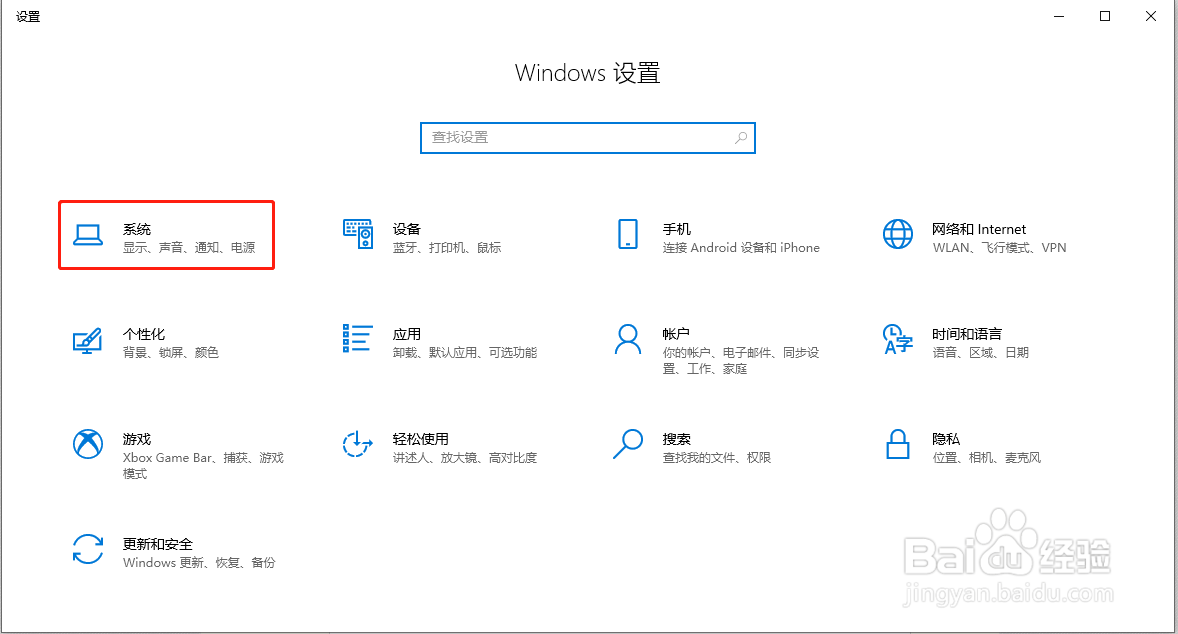Maximize the Settings window

tap(1104, 16)
